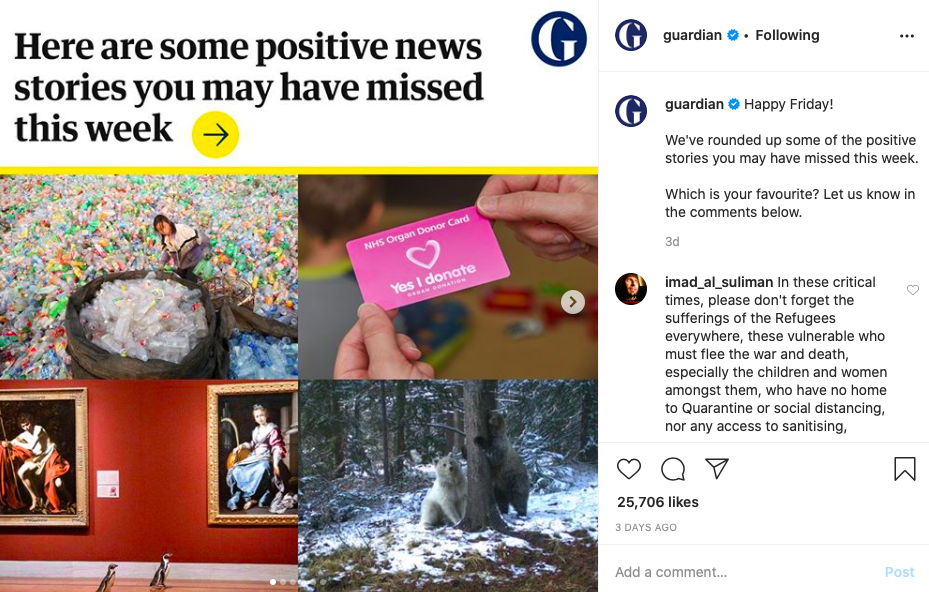Click the yellow arrow circle in headline
This screenshot has height=592, width=929.
coord(215,135)
